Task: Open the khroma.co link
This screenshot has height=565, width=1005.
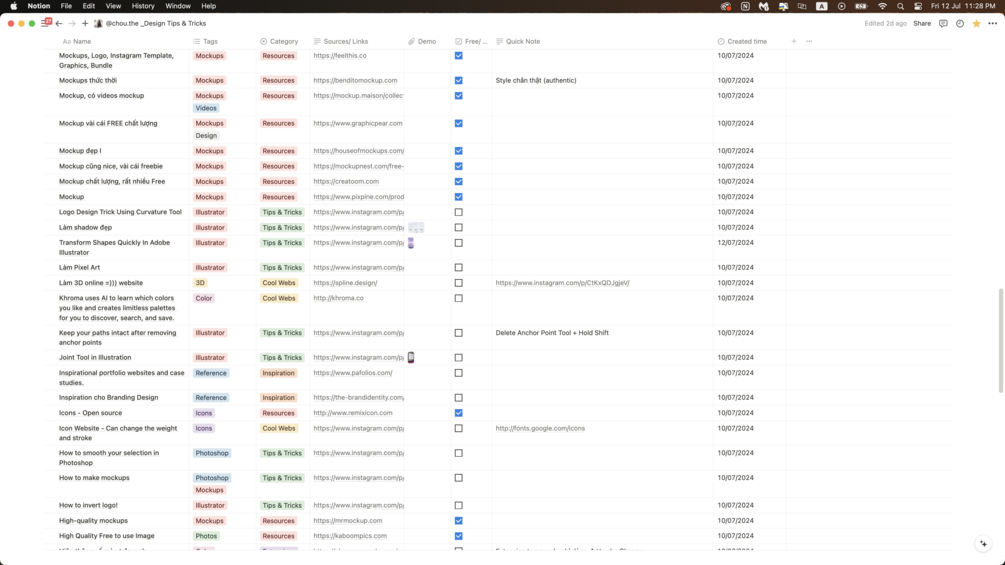Action: (338, 299)
